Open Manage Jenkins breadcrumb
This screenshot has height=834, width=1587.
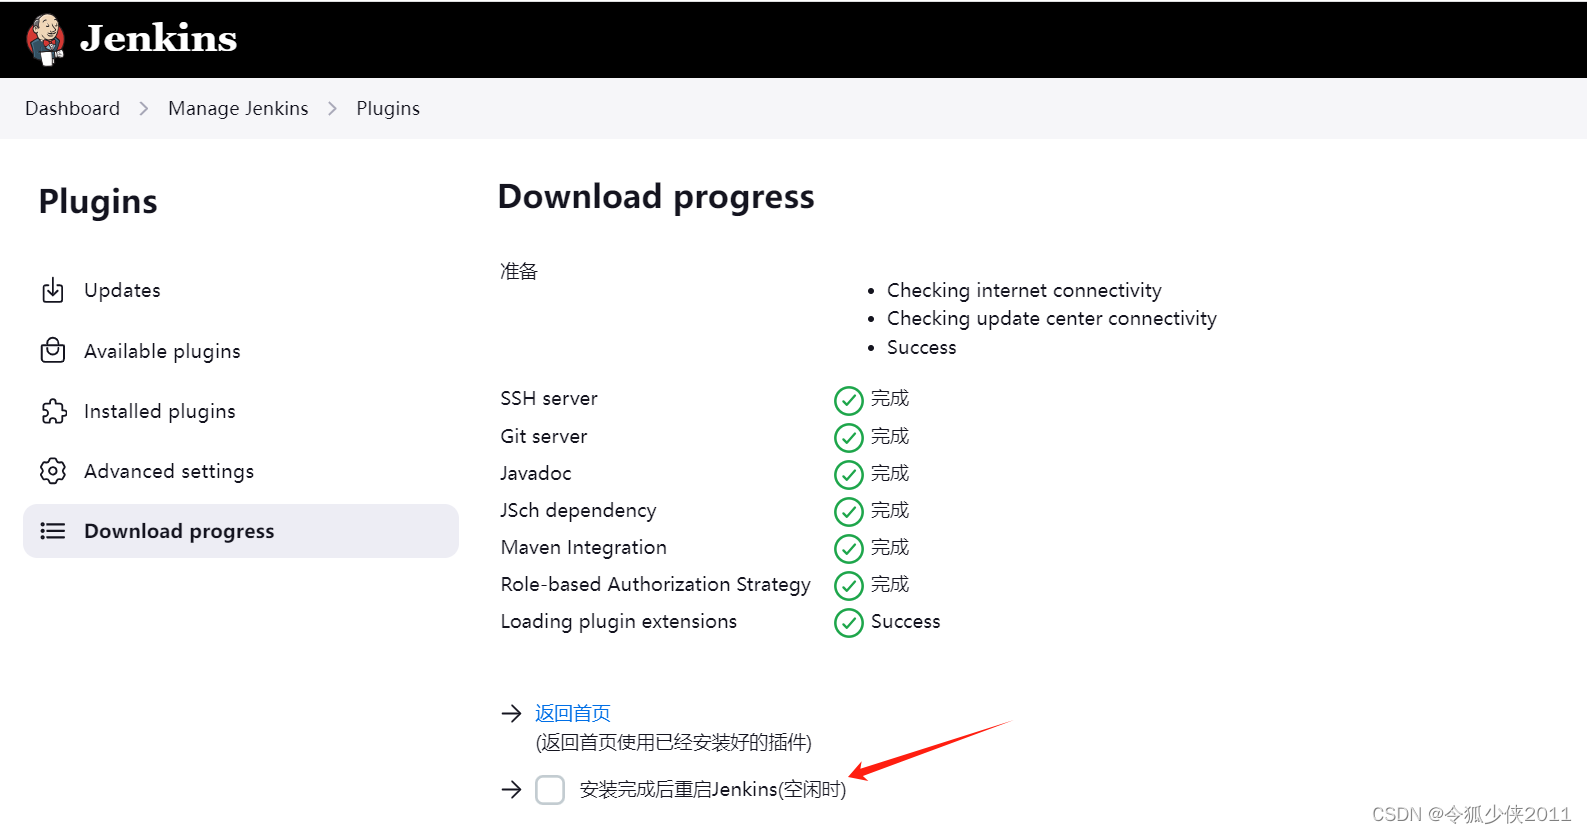(x=238, y=108)
